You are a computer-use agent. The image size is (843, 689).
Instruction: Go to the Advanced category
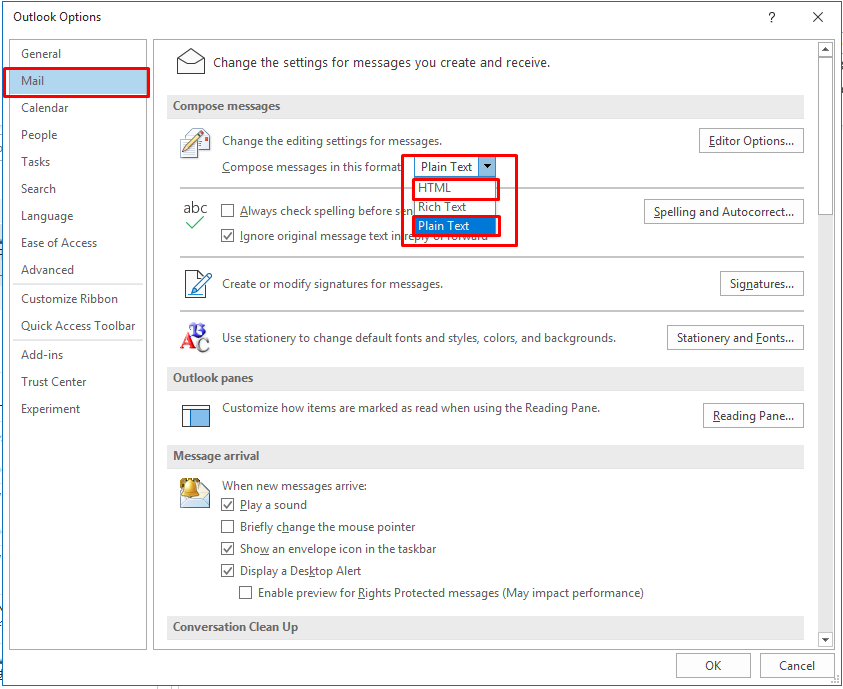(x=78, y=270)
